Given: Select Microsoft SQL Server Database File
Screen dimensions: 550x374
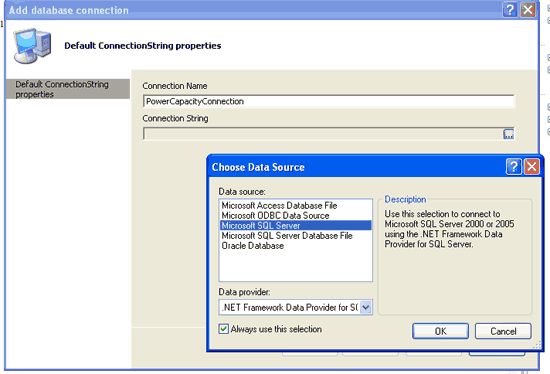Looking at the screenshot, I should tap(295, 235).
